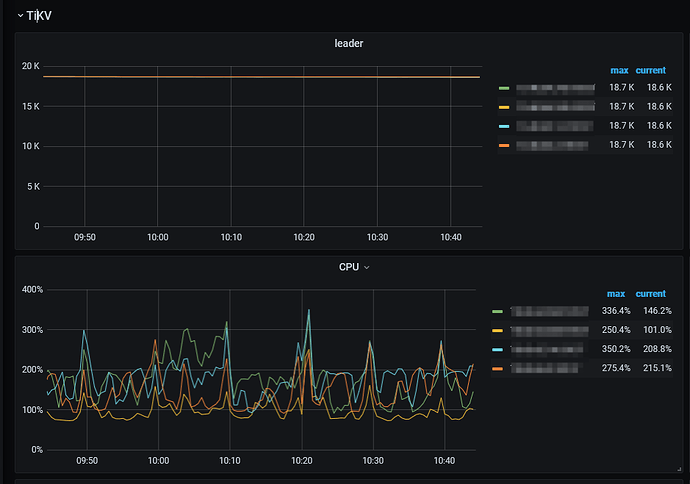Click cyan color swatch in leader legend
The width and height of the screenshot is (690, 484).
click(x=504, y=126)
